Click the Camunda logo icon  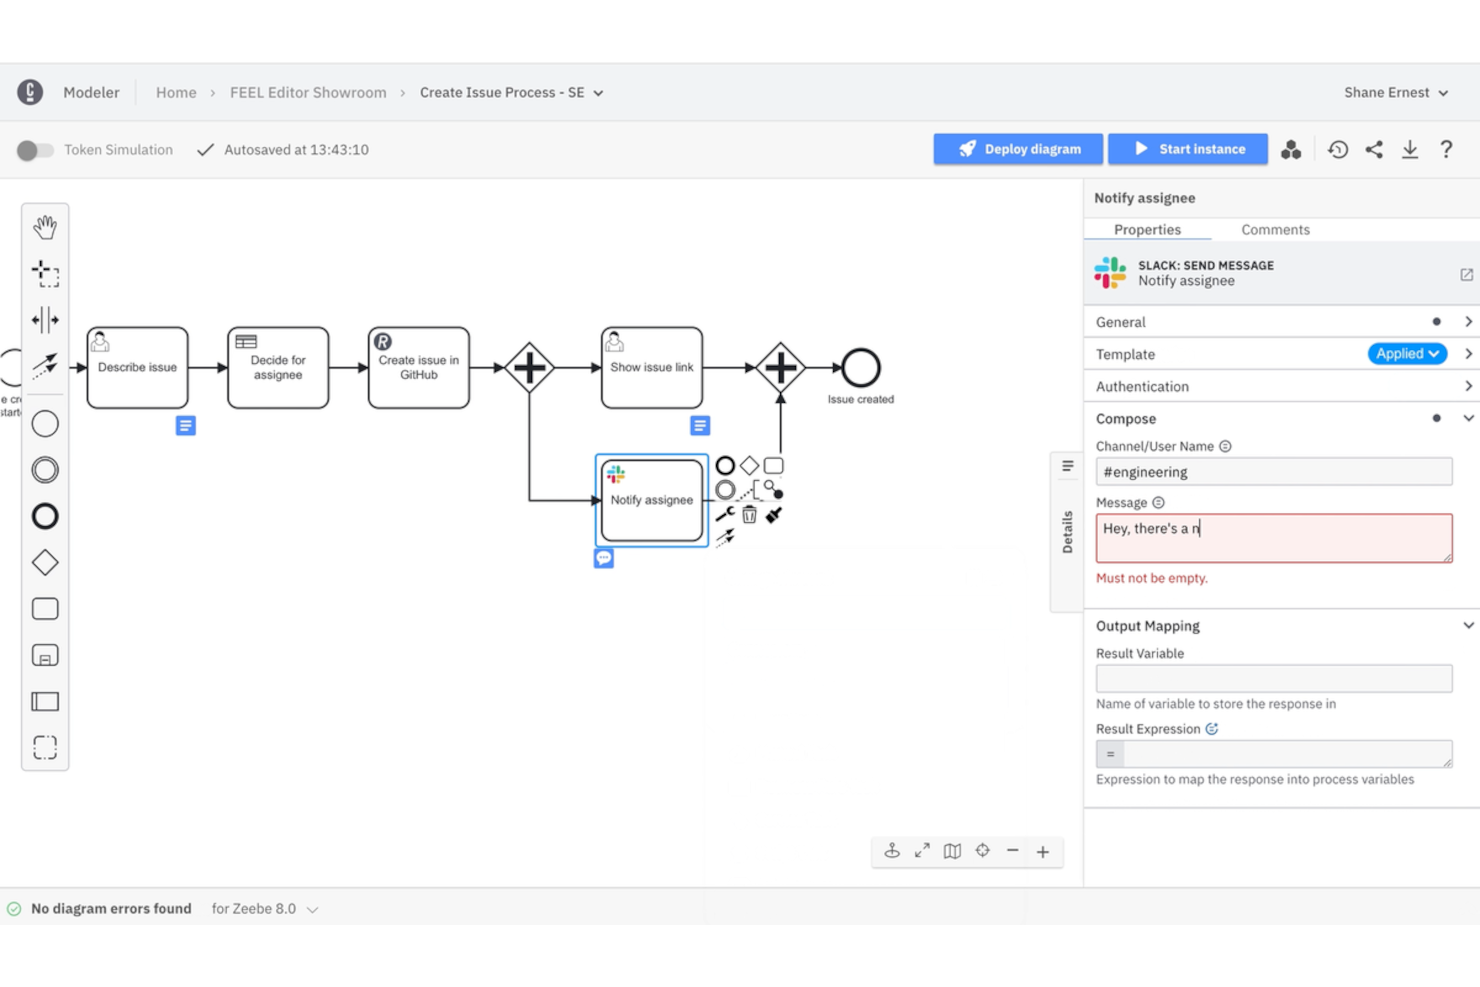click(x=30, y=92)
